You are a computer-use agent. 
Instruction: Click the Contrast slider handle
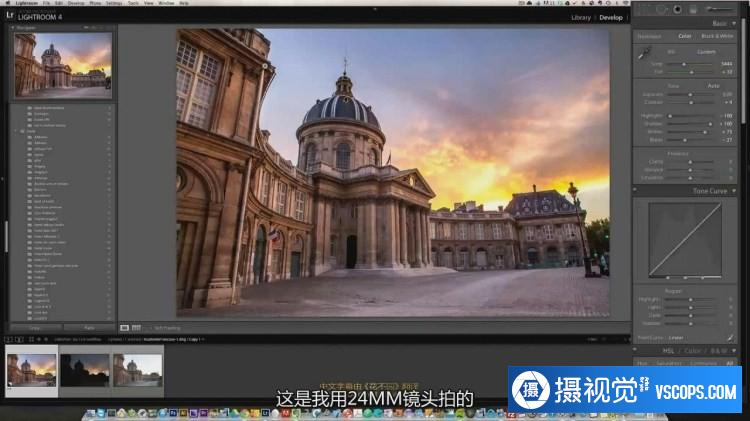(690, 102)
